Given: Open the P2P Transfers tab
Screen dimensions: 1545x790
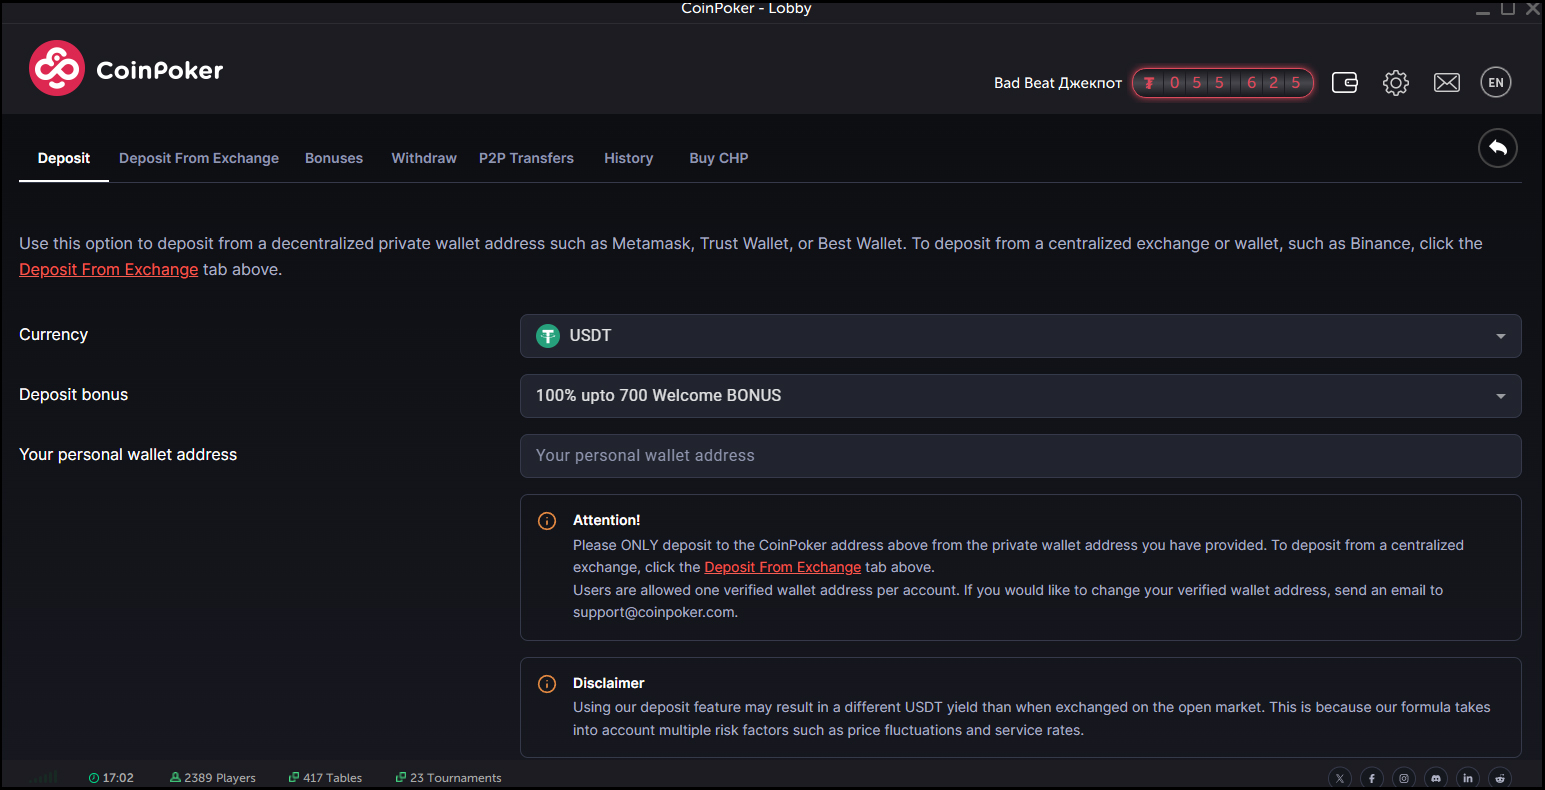Looking at the screenshot, I should click(526, 158).
